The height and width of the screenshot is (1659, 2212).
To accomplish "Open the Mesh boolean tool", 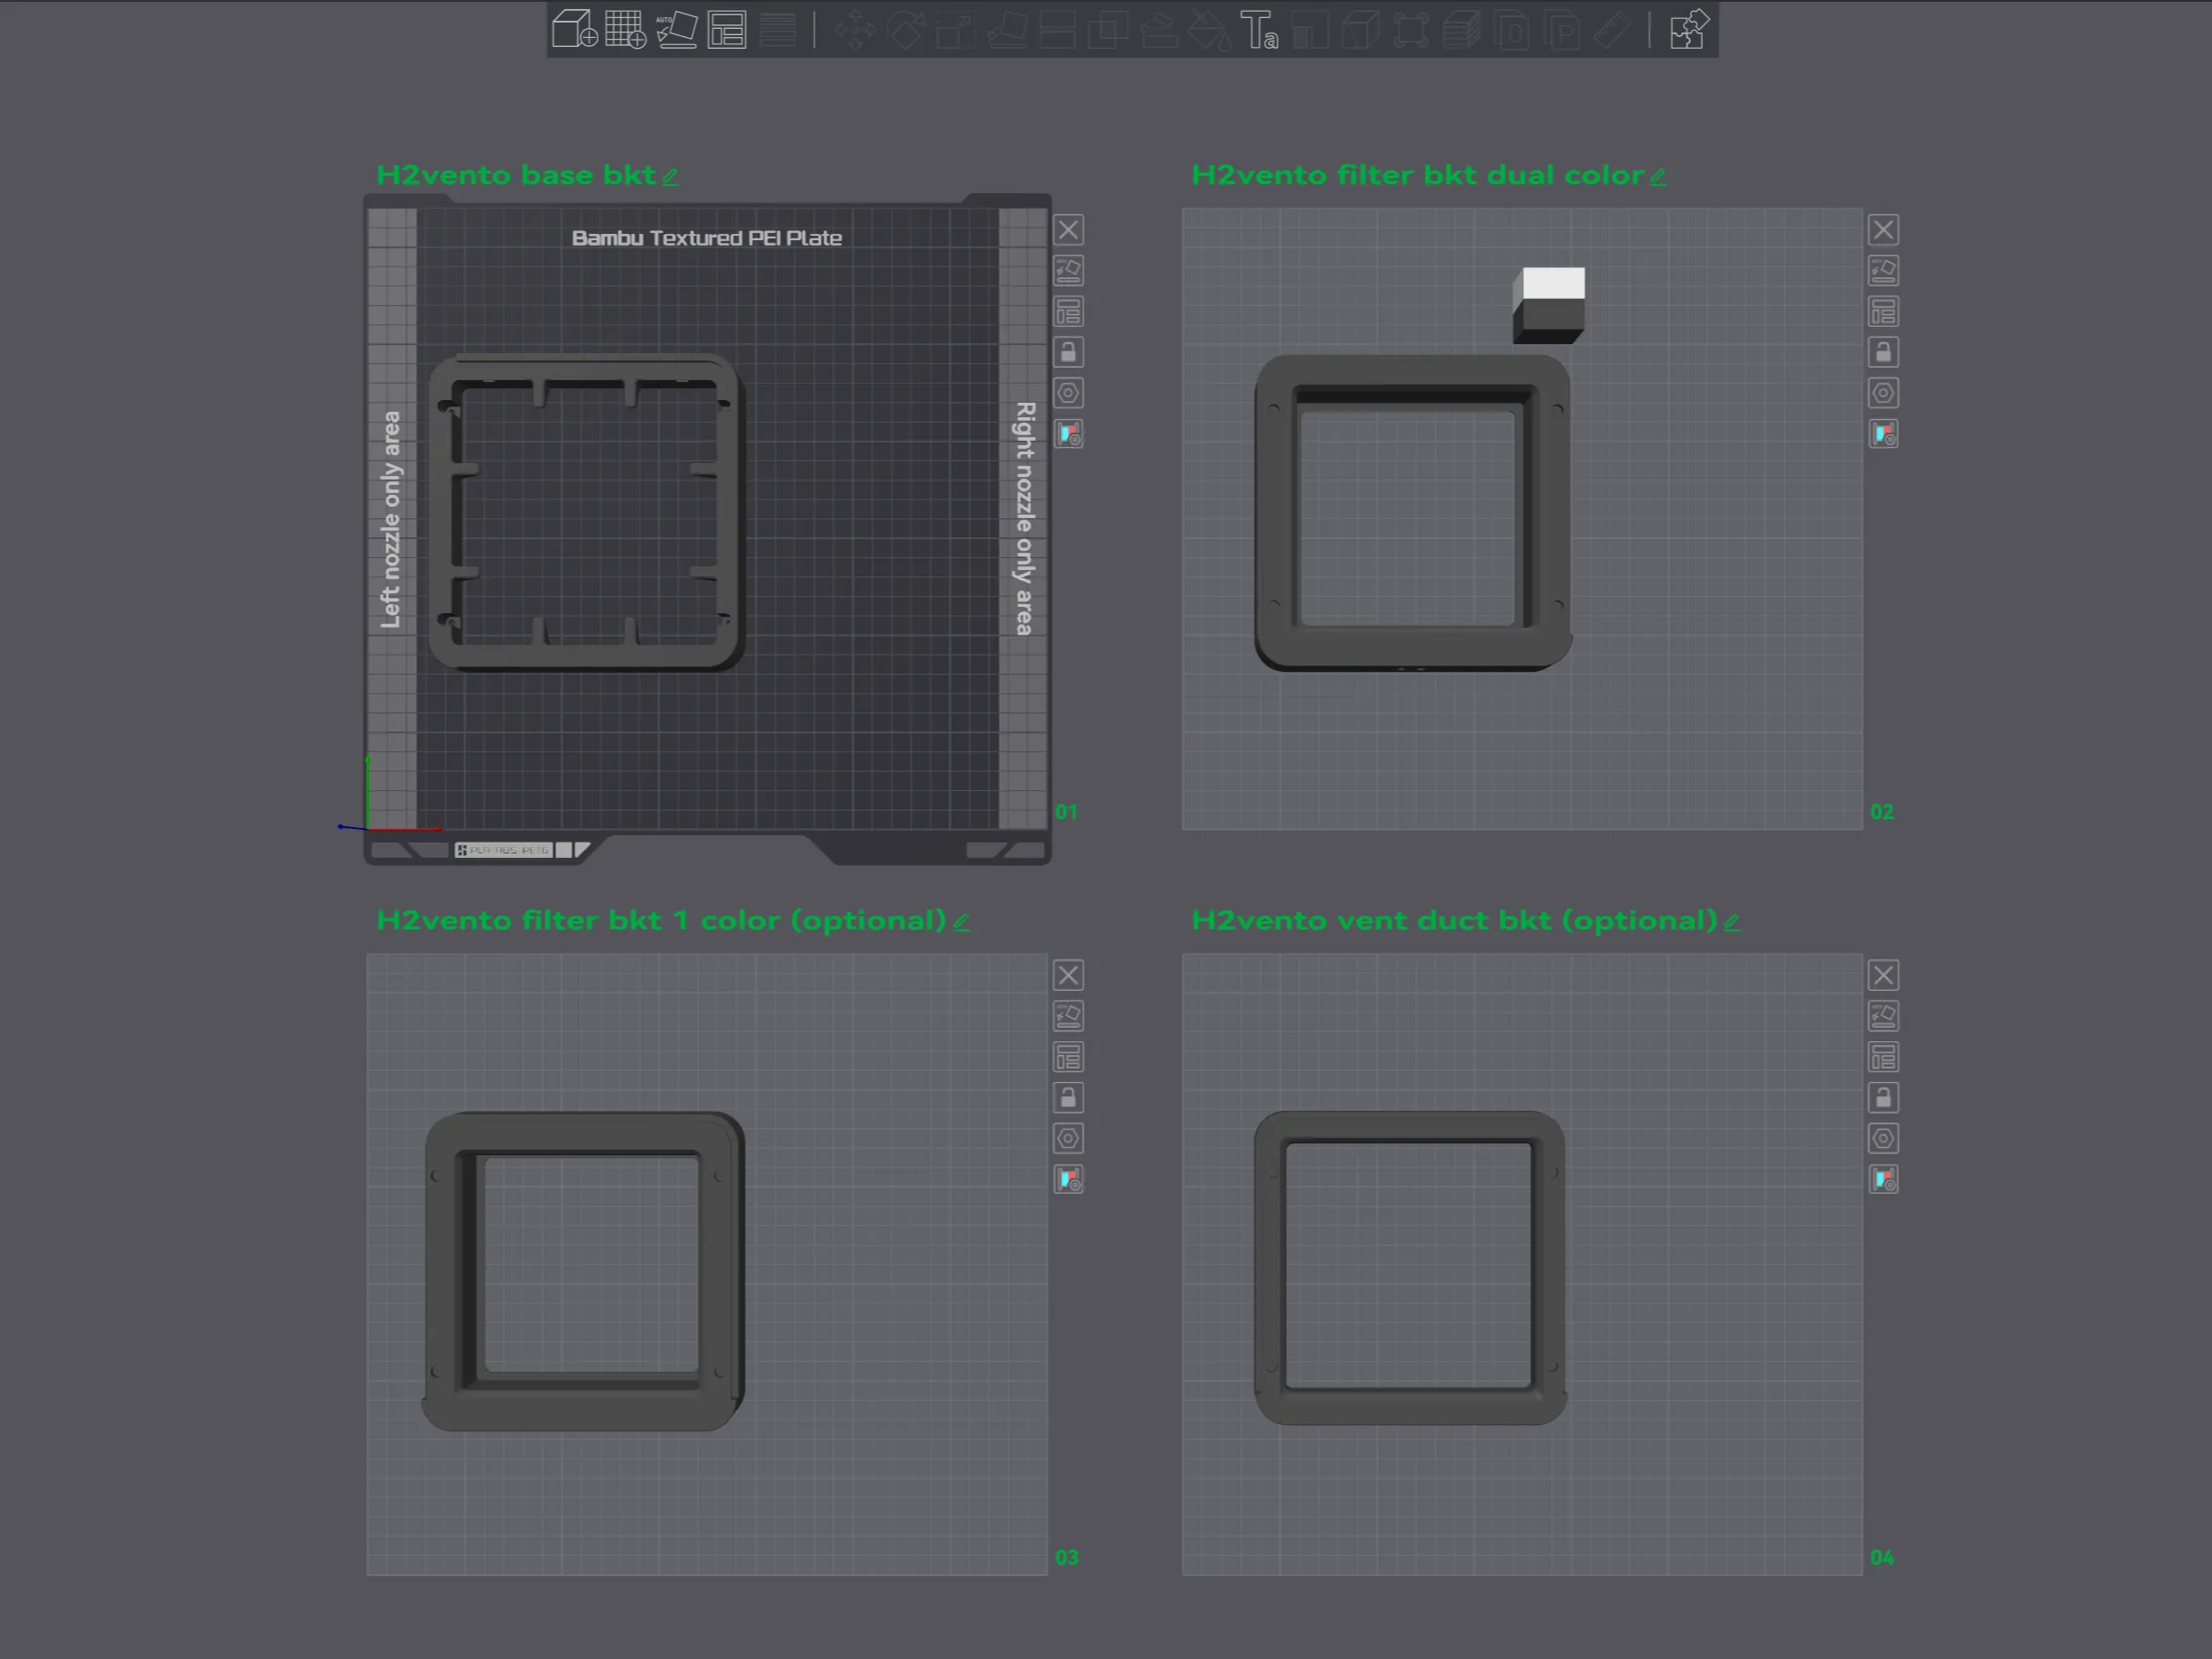I will (1108, 29).
